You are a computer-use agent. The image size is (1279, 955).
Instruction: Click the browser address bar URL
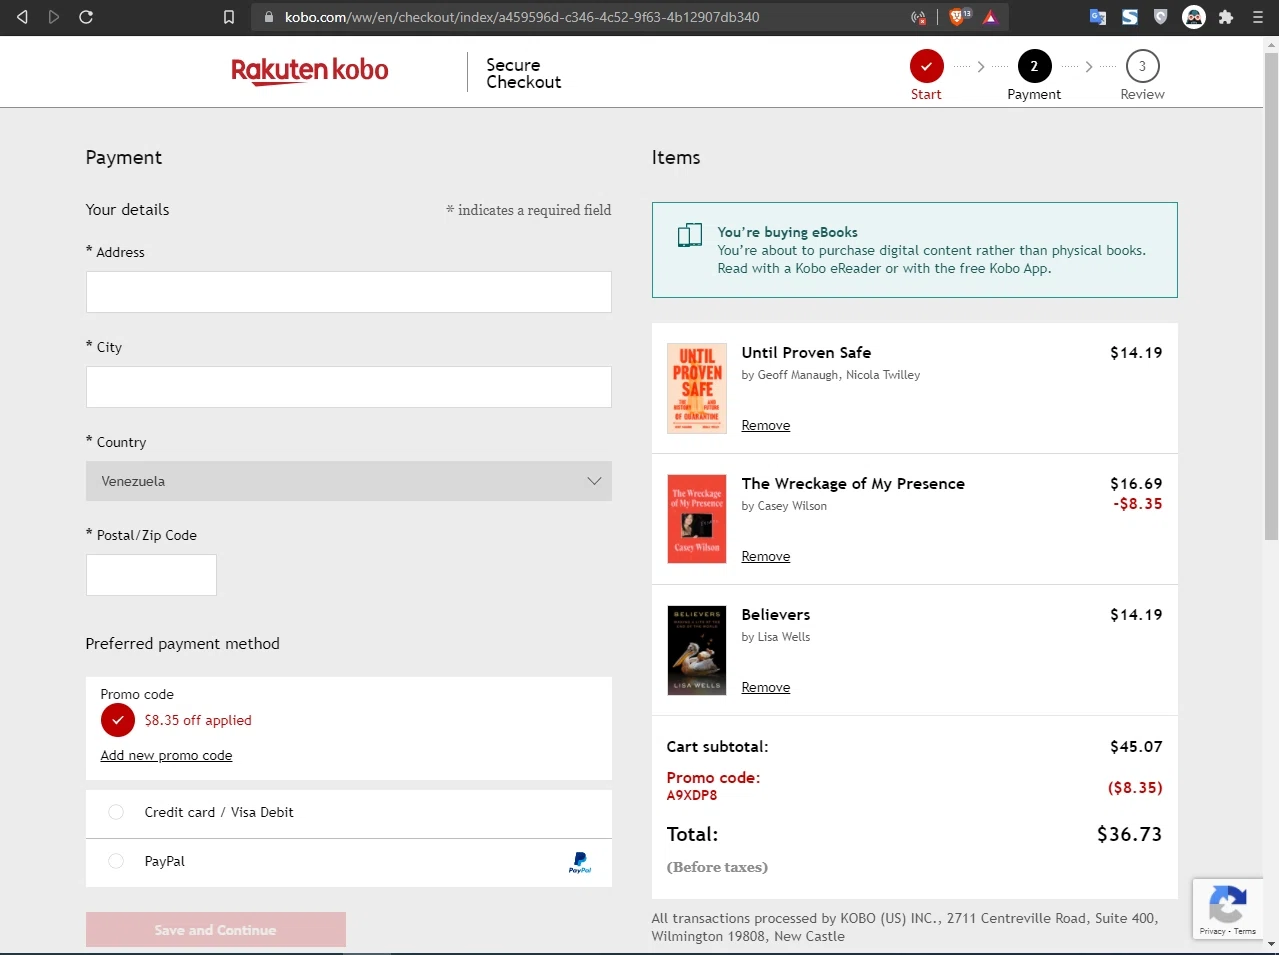(x=521, y=17)
